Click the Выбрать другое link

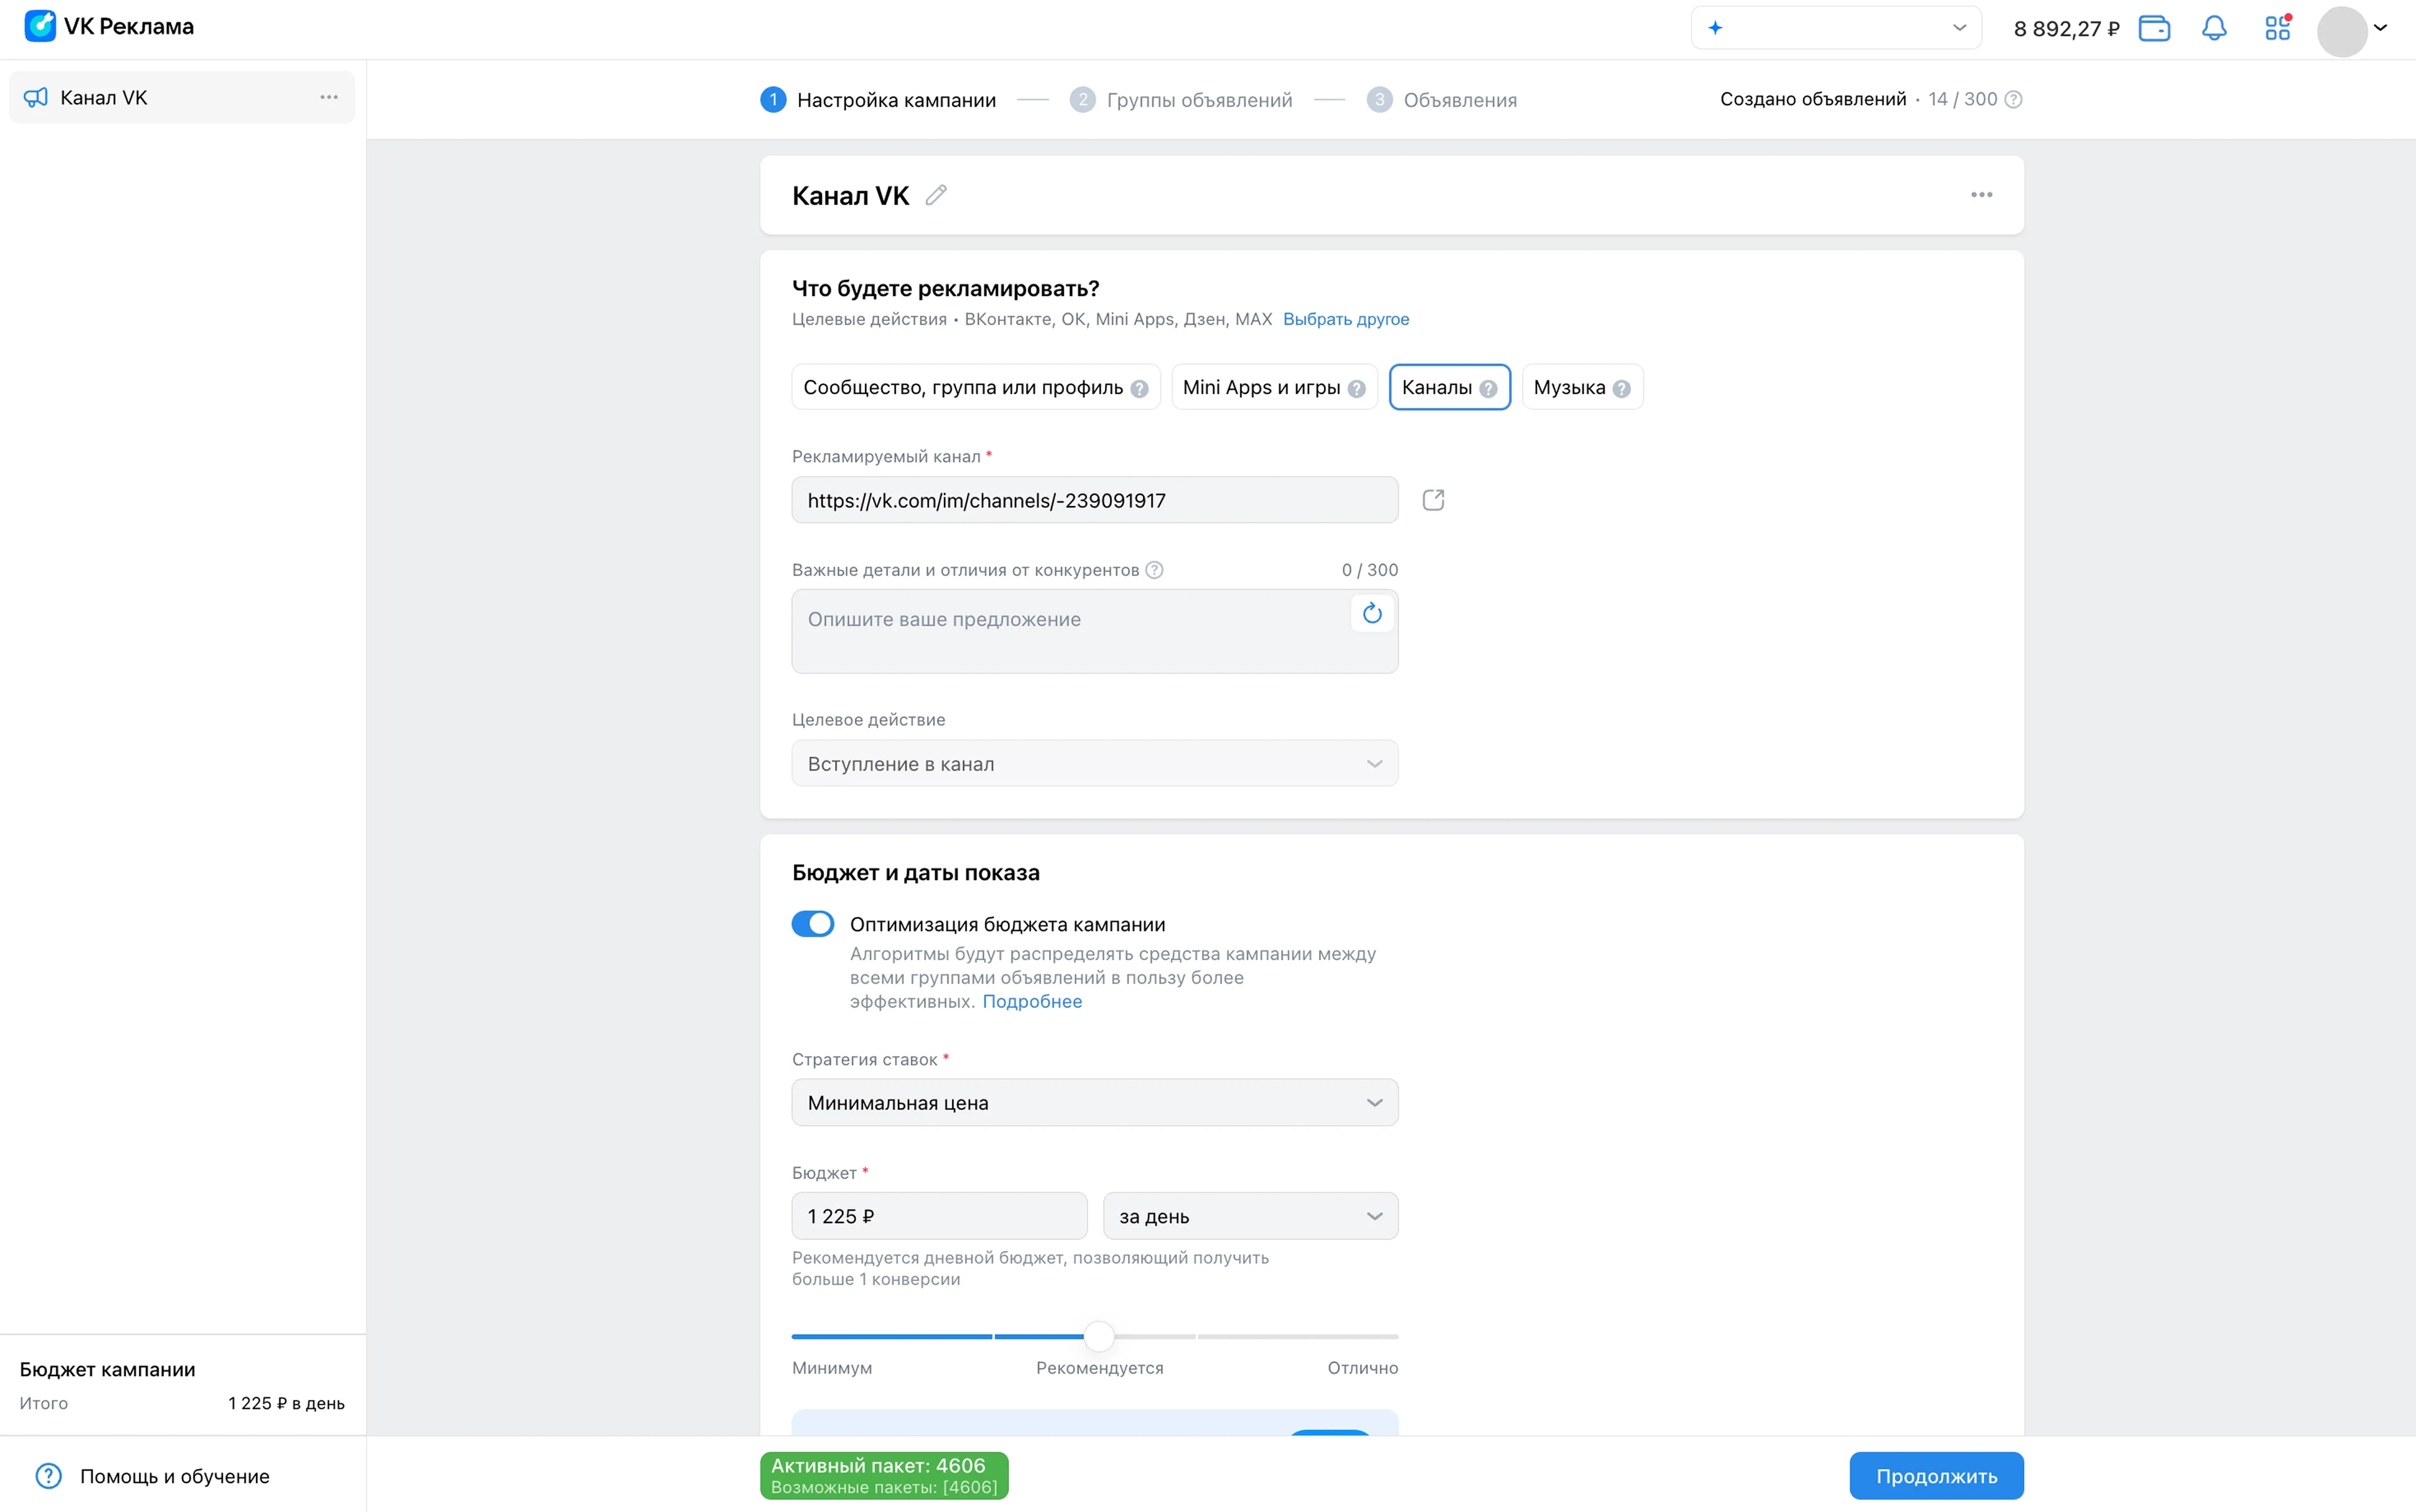tap(1346, 319)
